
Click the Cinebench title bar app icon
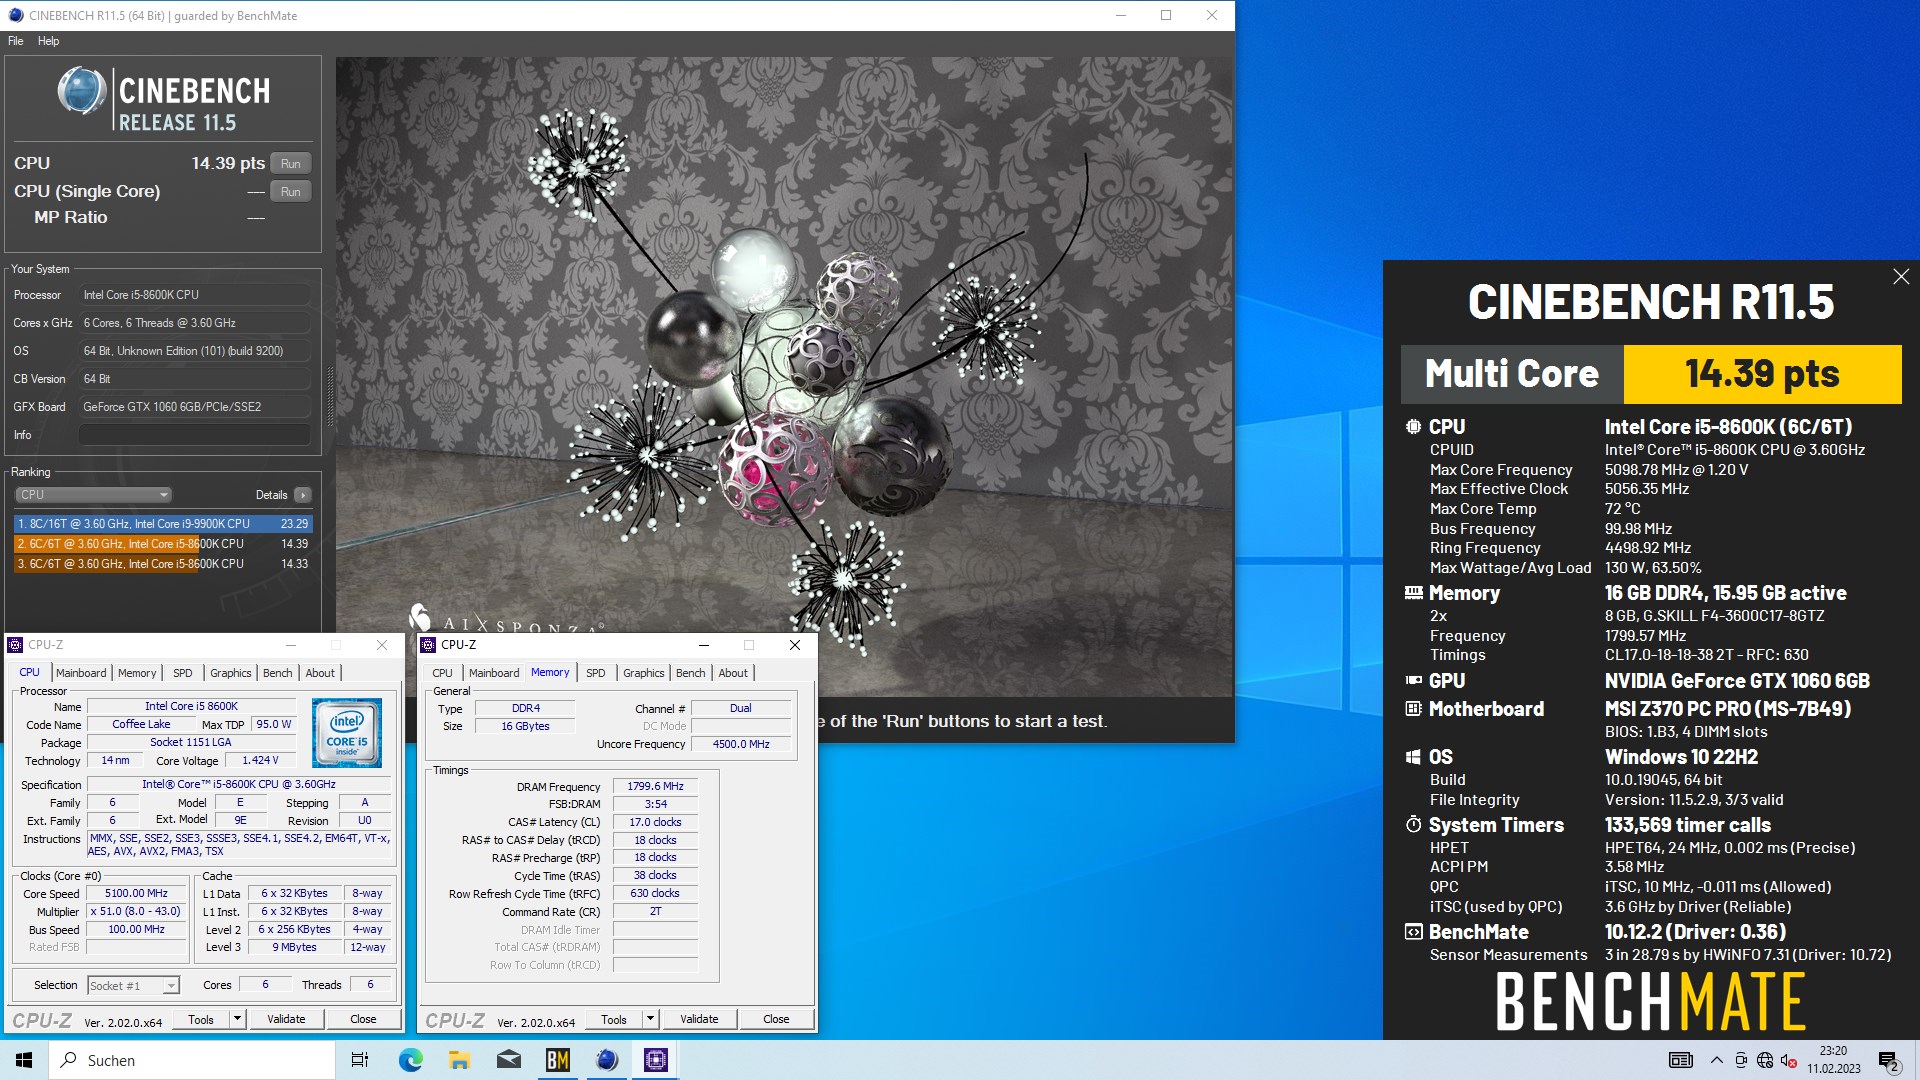click(x=15, y=15)
